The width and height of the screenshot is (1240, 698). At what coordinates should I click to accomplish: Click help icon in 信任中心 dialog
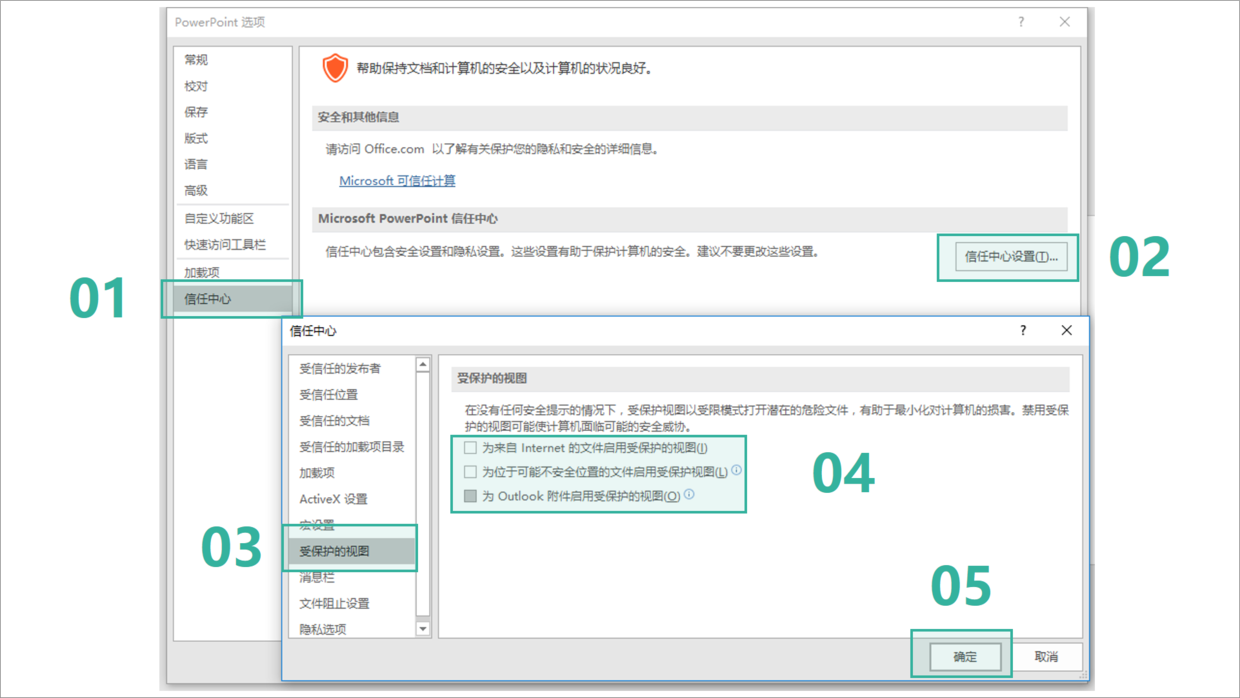click(x=1023, y=330)
